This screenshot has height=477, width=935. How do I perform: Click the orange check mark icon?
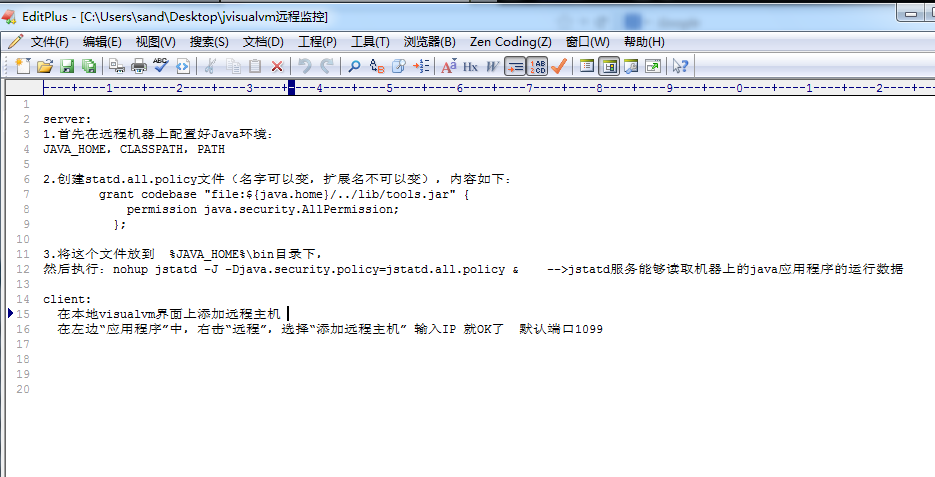pos(559,66)
